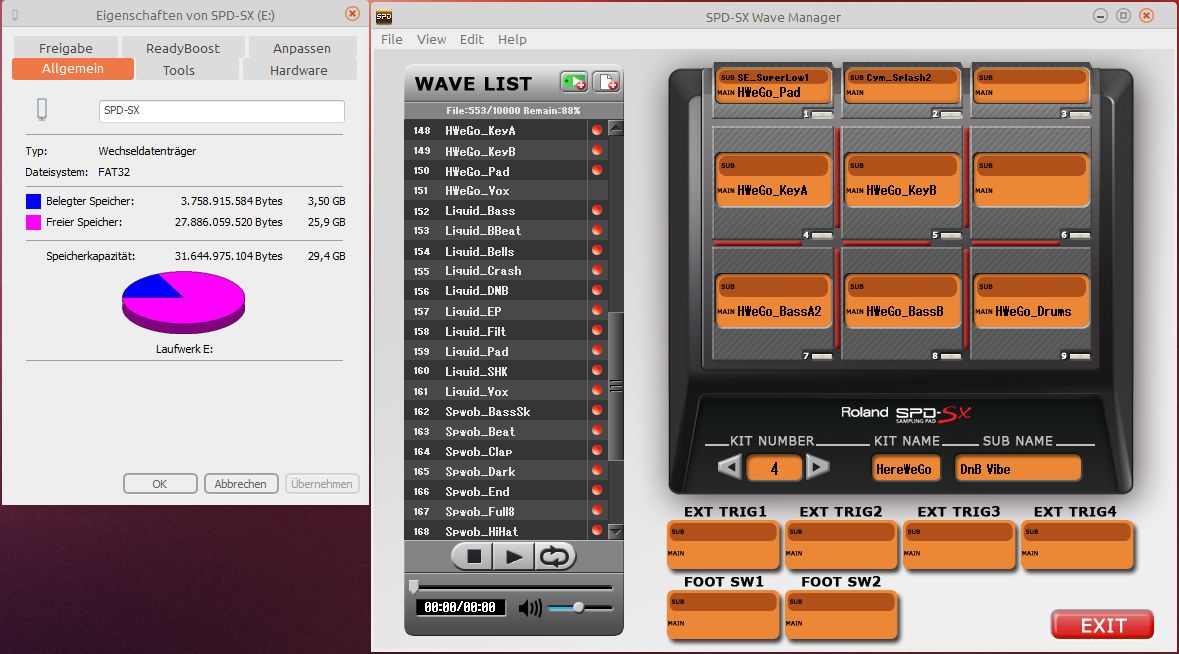This screenshot has height=654, width=1179.
Task: Select the EXT TRIG3 MAIN slot
Action: 959,554
